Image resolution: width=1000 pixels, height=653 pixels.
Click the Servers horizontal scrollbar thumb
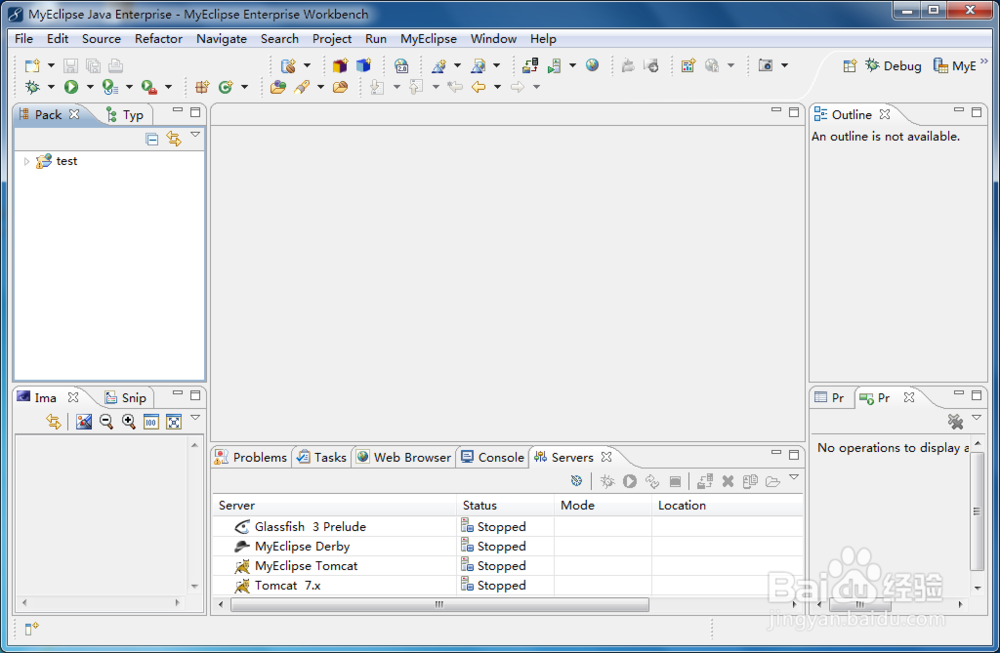[x=439, y=604]
